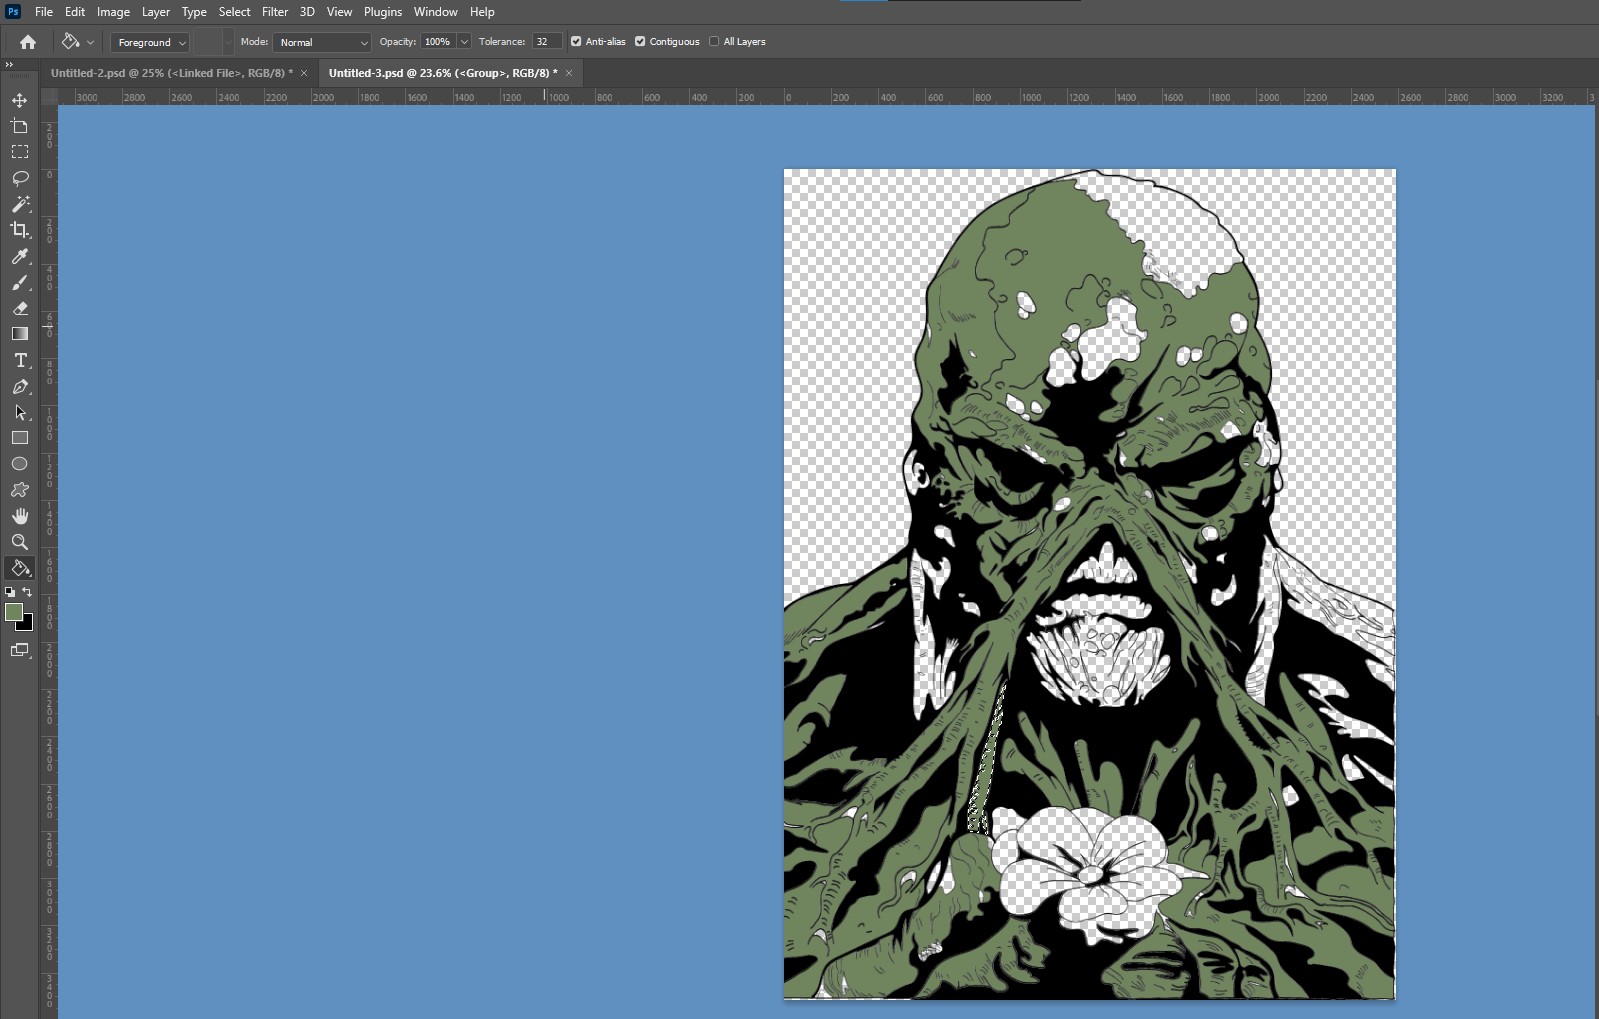Select the Magic Wand tool
Screen dimensions: 1599x1019
[19, 204]
